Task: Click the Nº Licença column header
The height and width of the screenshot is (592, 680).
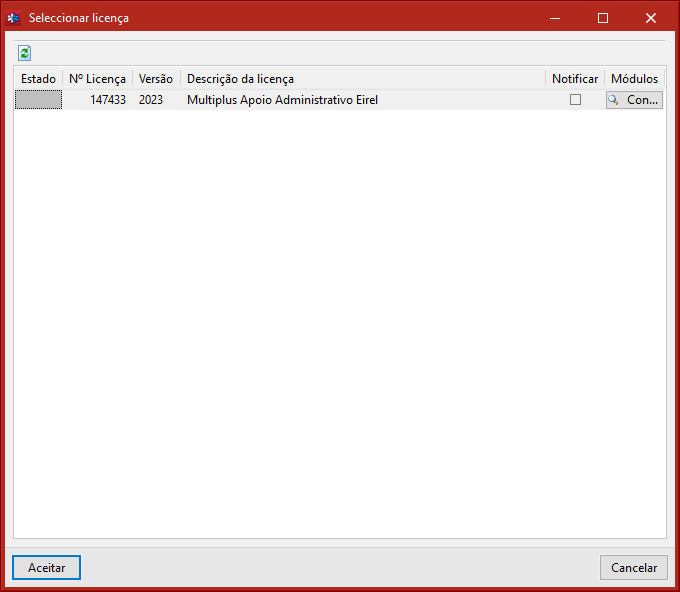Action: [x=98, y=78]
